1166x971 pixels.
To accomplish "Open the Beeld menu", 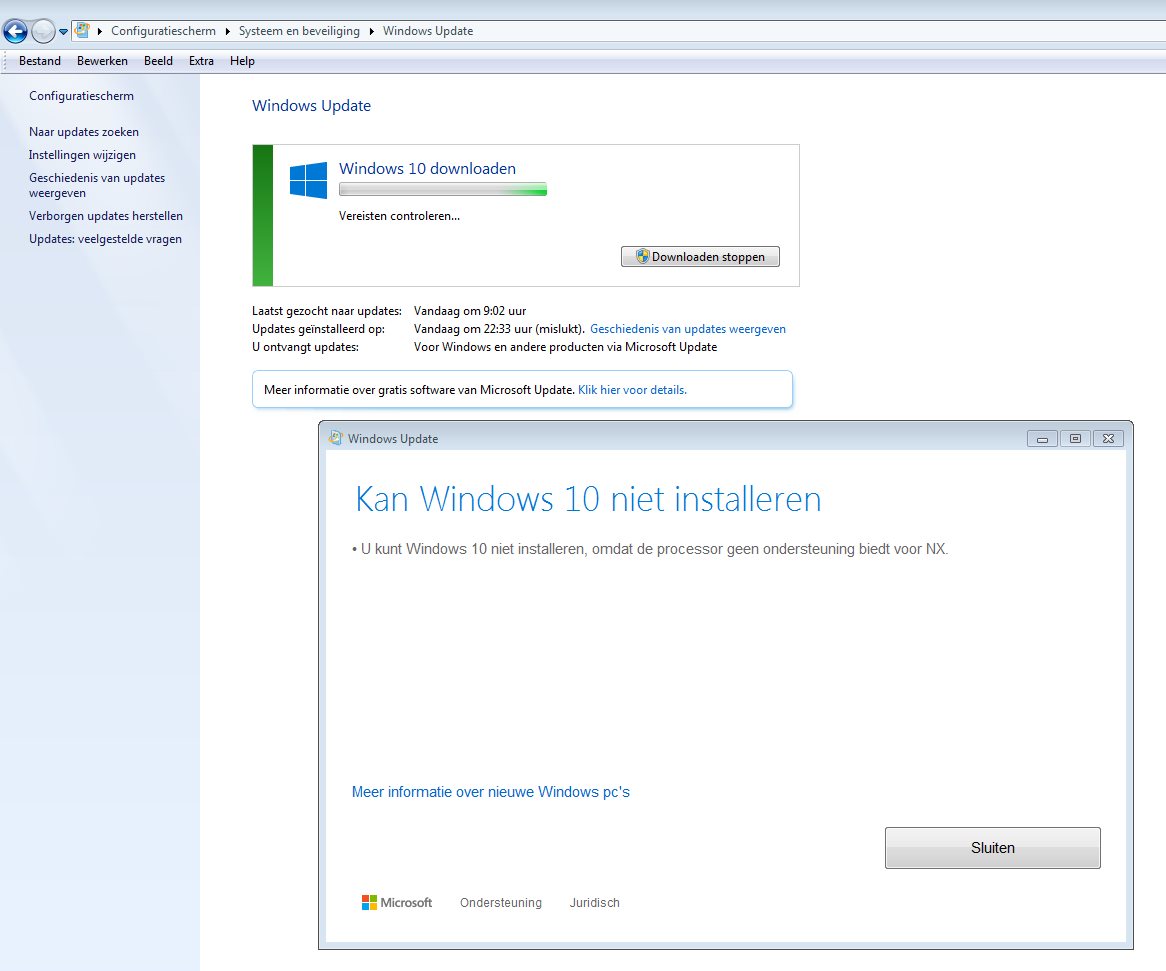I will click(158, 61).
